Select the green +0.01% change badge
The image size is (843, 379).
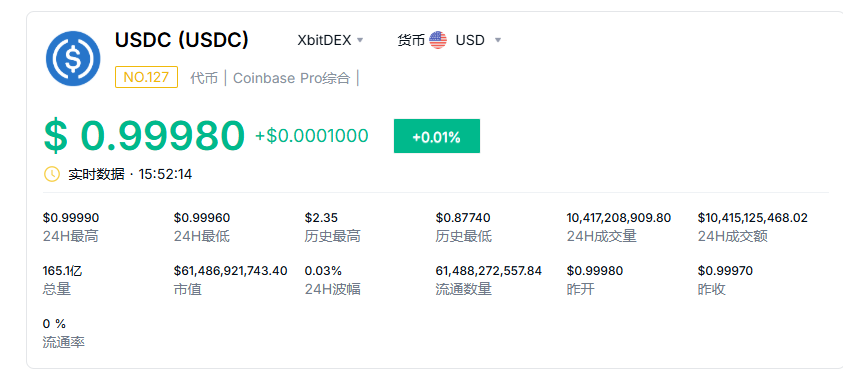coord(437,136)
